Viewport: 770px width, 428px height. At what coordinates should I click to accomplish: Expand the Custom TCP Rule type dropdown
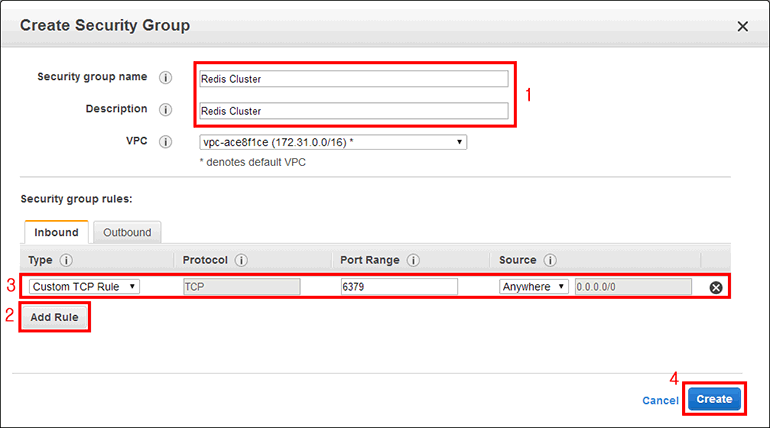[x=84, y=286]
